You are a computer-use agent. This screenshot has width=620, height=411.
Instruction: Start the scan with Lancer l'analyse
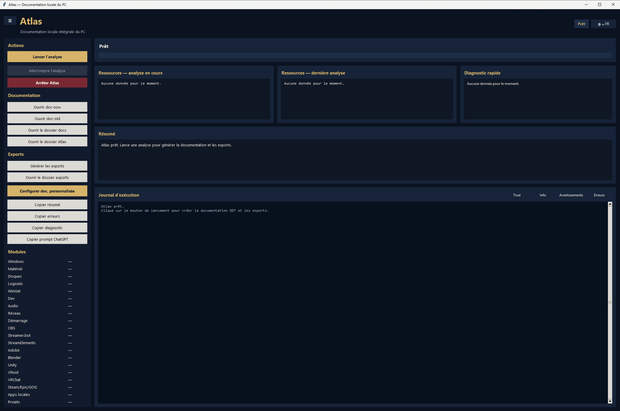[x=47, y=57]
